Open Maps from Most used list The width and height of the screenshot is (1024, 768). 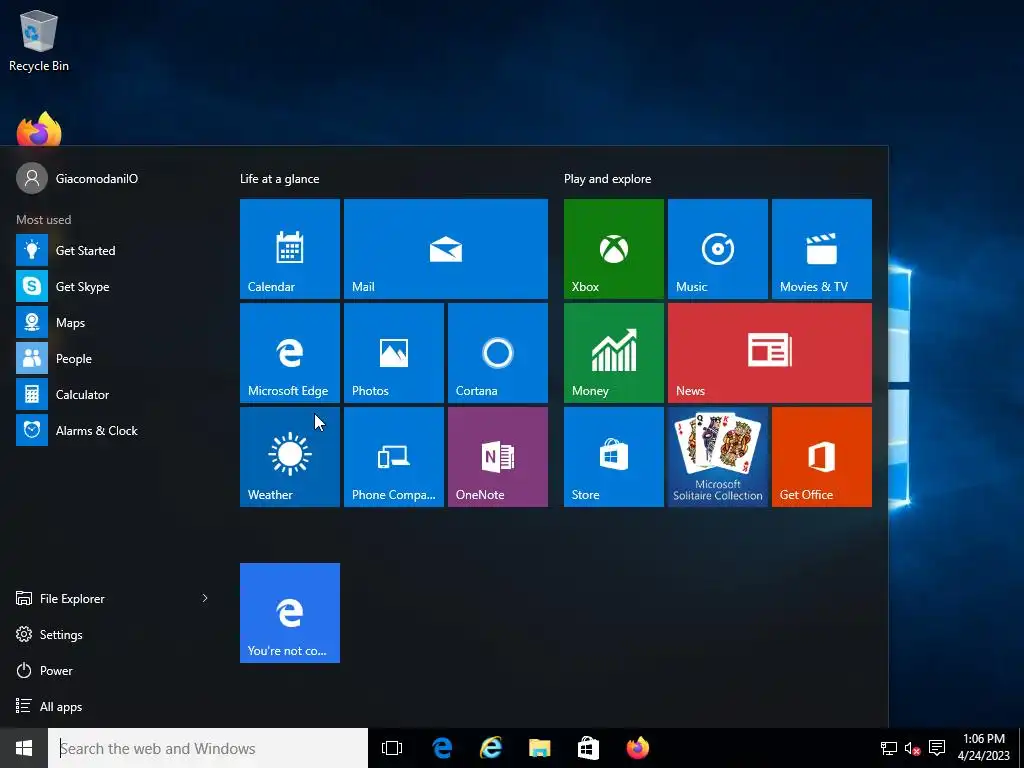(112, 323)
